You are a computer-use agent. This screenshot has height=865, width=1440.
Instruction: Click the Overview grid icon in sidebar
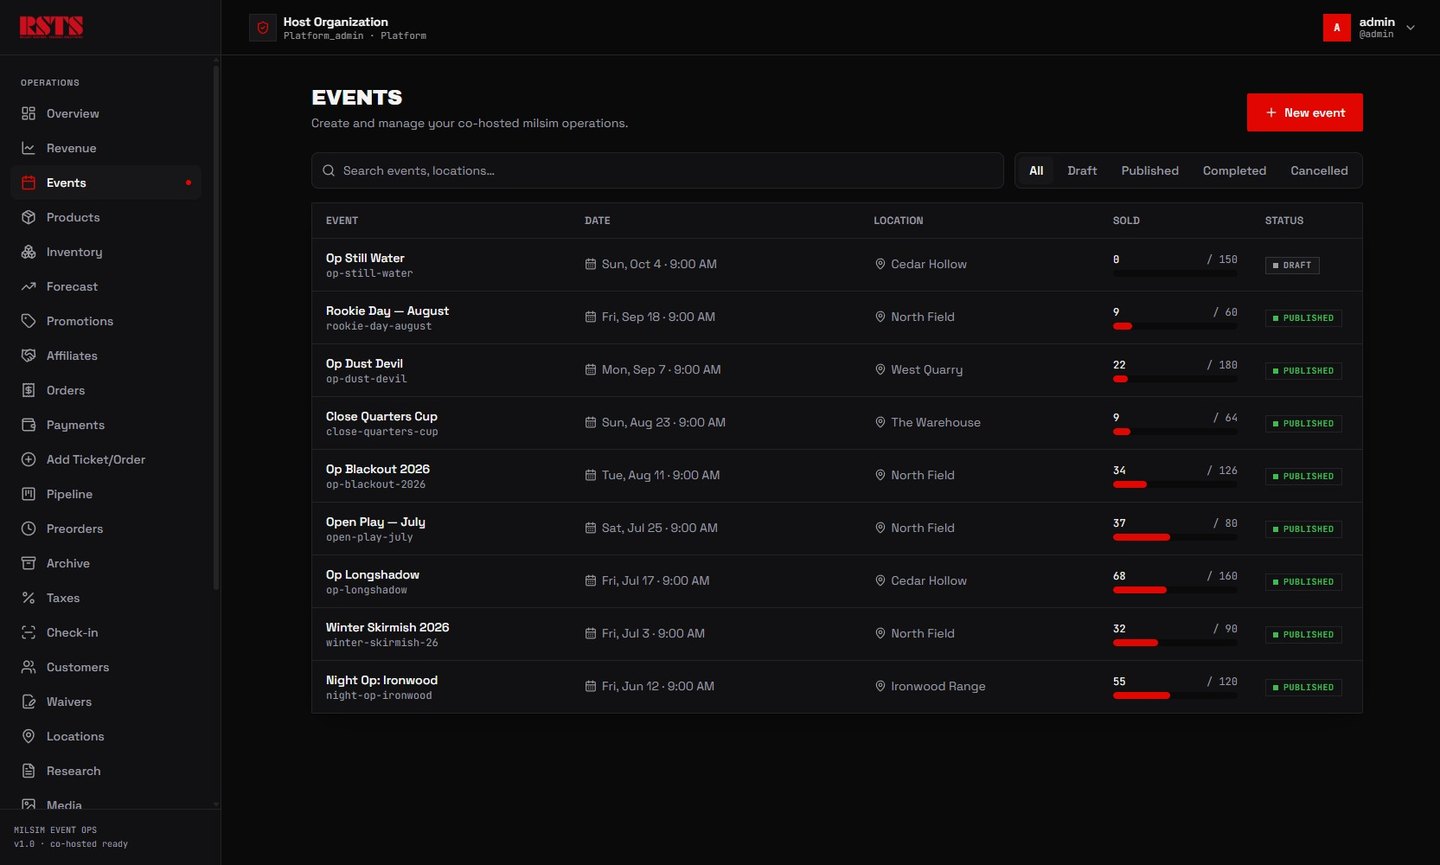click(x=28, y=114)
